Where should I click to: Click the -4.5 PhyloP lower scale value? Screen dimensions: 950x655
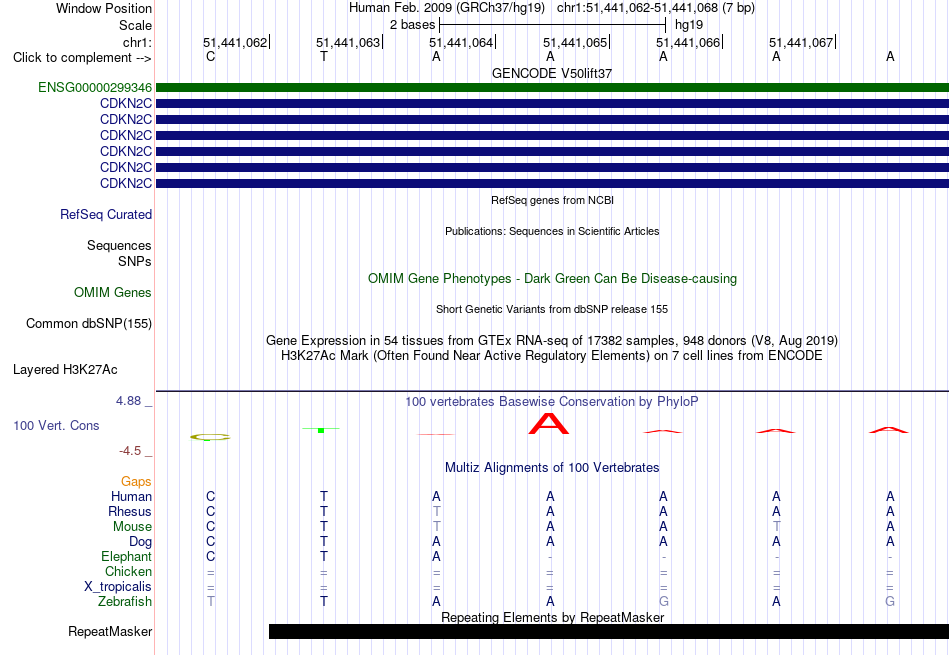pos(130,451)
